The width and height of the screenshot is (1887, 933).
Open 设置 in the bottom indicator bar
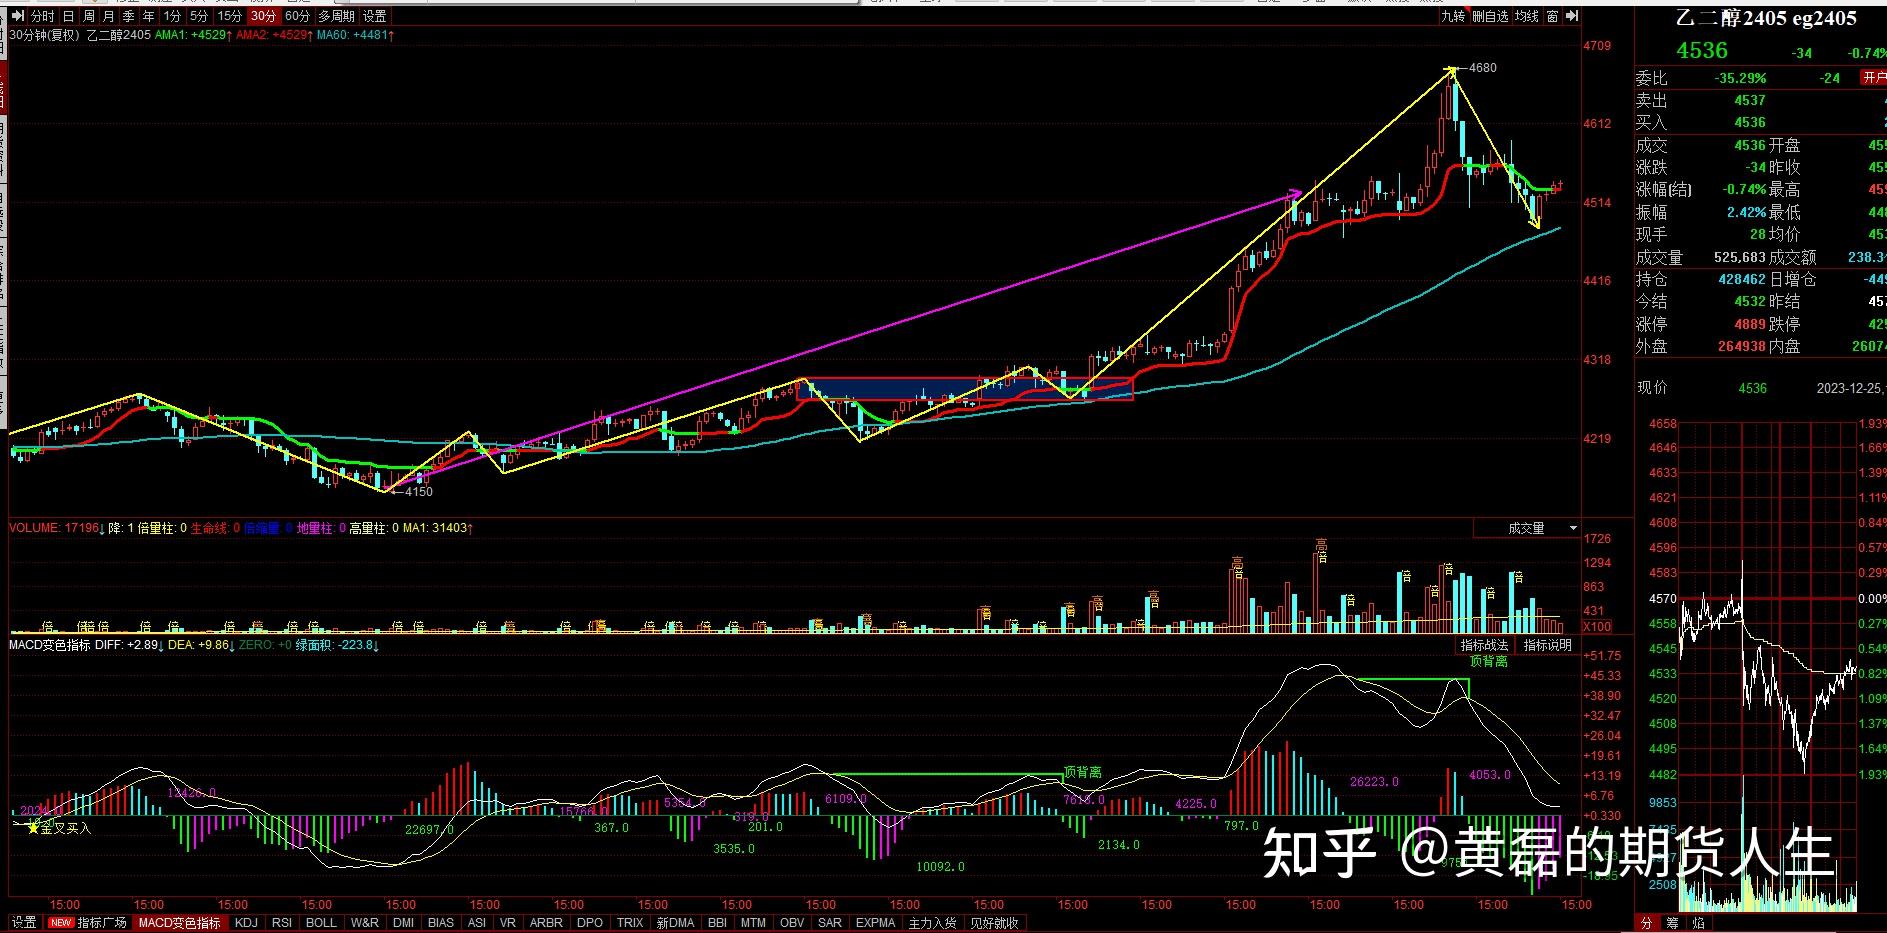click(x=24, y=923)
